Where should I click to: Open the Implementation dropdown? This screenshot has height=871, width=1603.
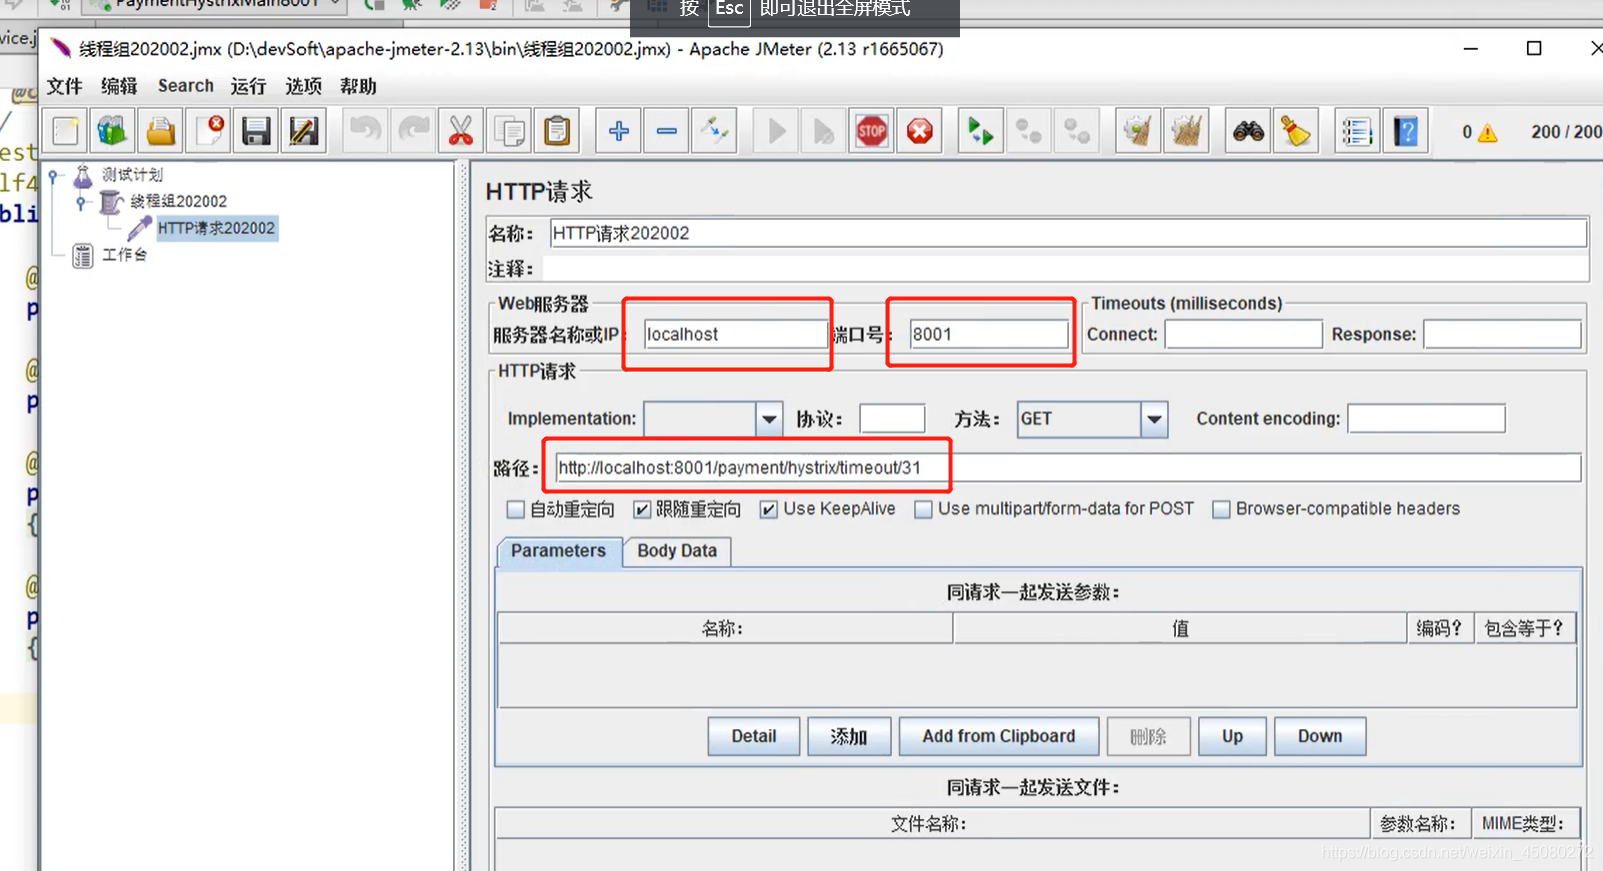point(769,419)
